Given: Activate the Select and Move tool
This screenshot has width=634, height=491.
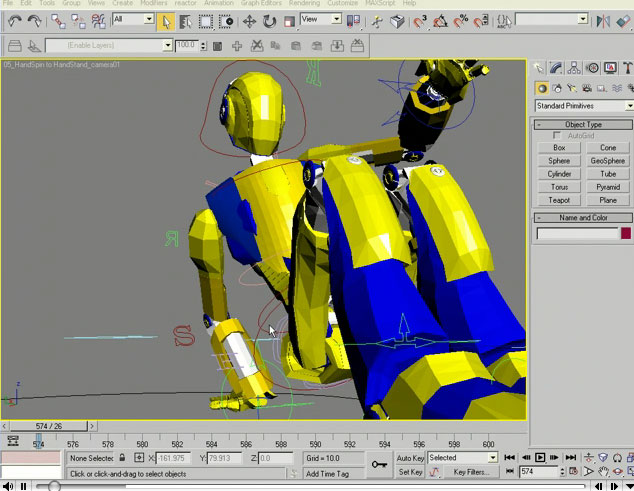Looking at the screenshot, I should click(250, 20).
